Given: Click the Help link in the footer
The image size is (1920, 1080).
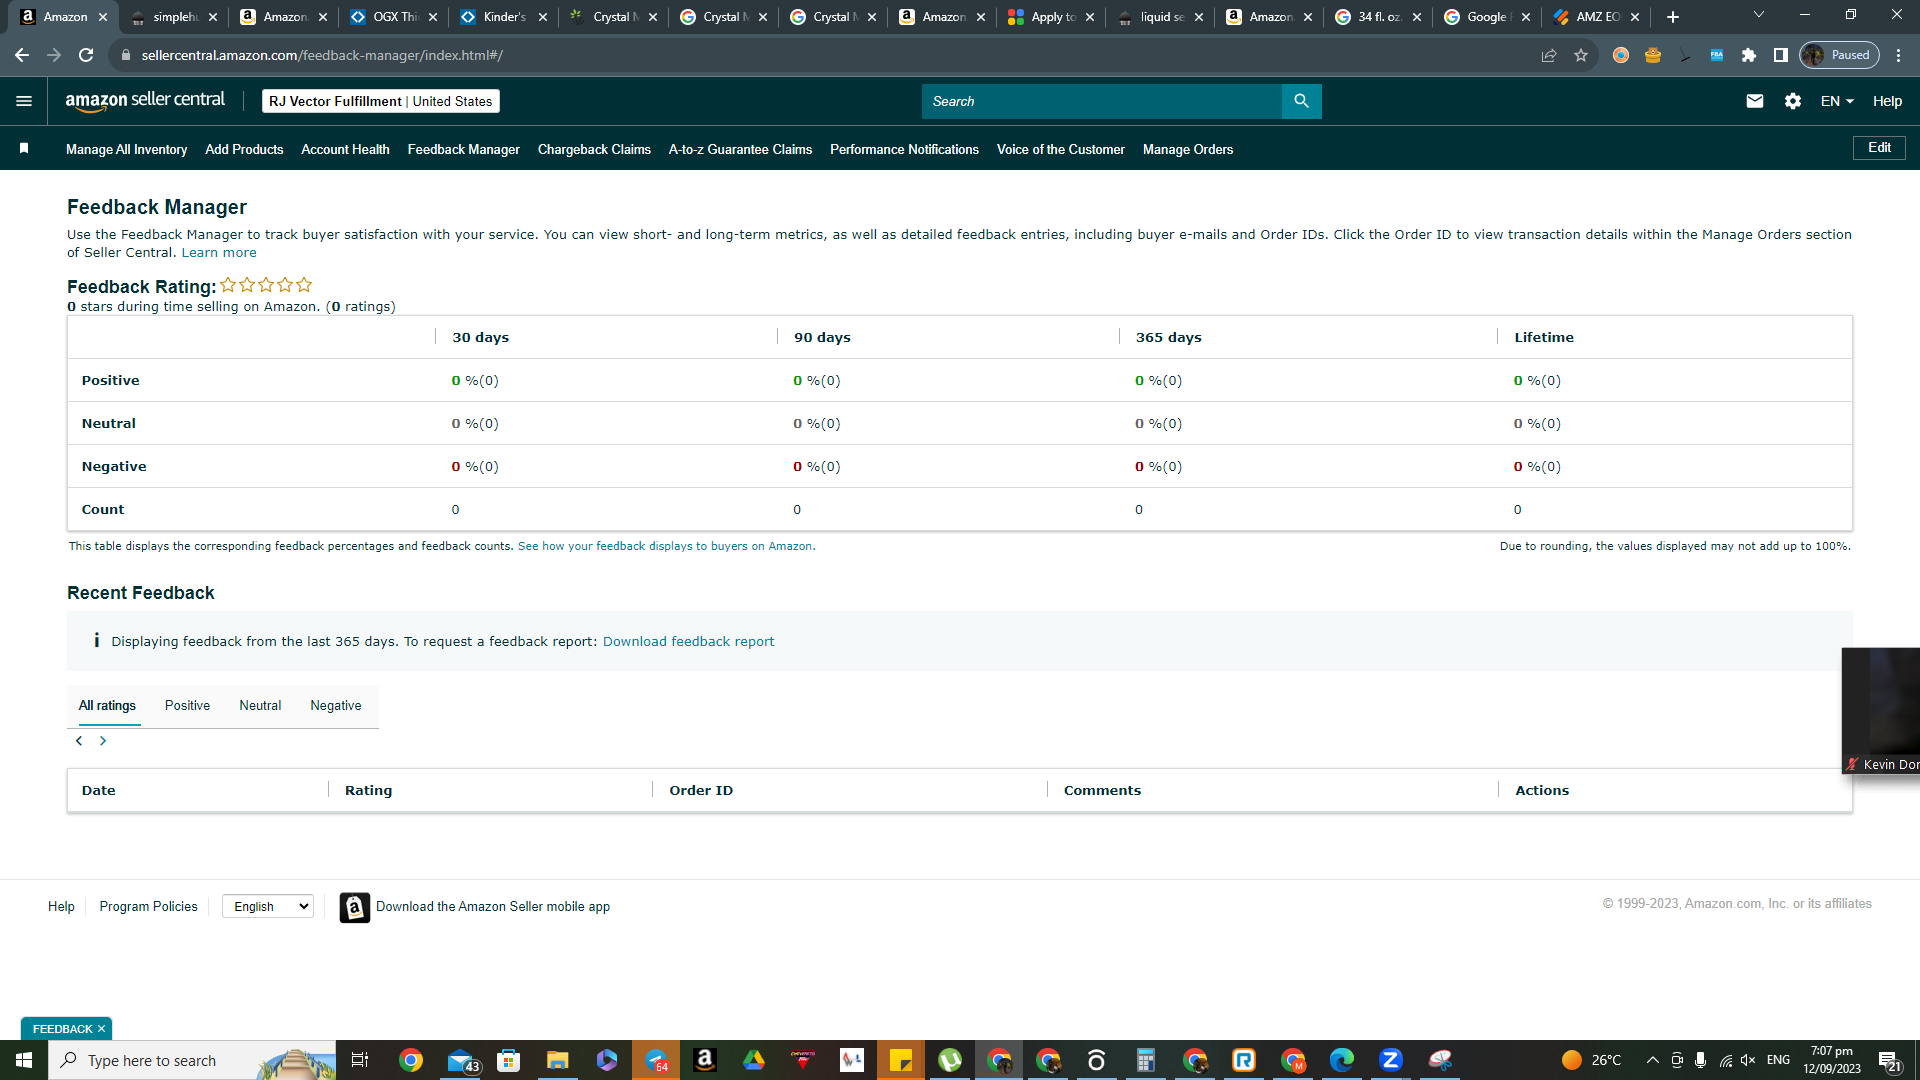Looking at the screenshot, I should pyautogui.click(x=61, y=906).
